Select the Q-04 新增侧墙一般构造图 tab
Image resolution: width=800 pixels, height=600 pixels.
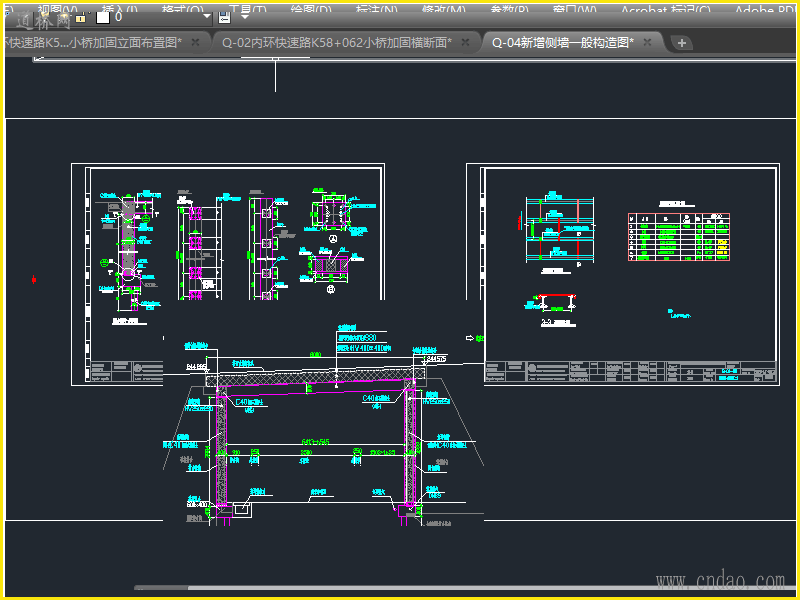(562, 42)
